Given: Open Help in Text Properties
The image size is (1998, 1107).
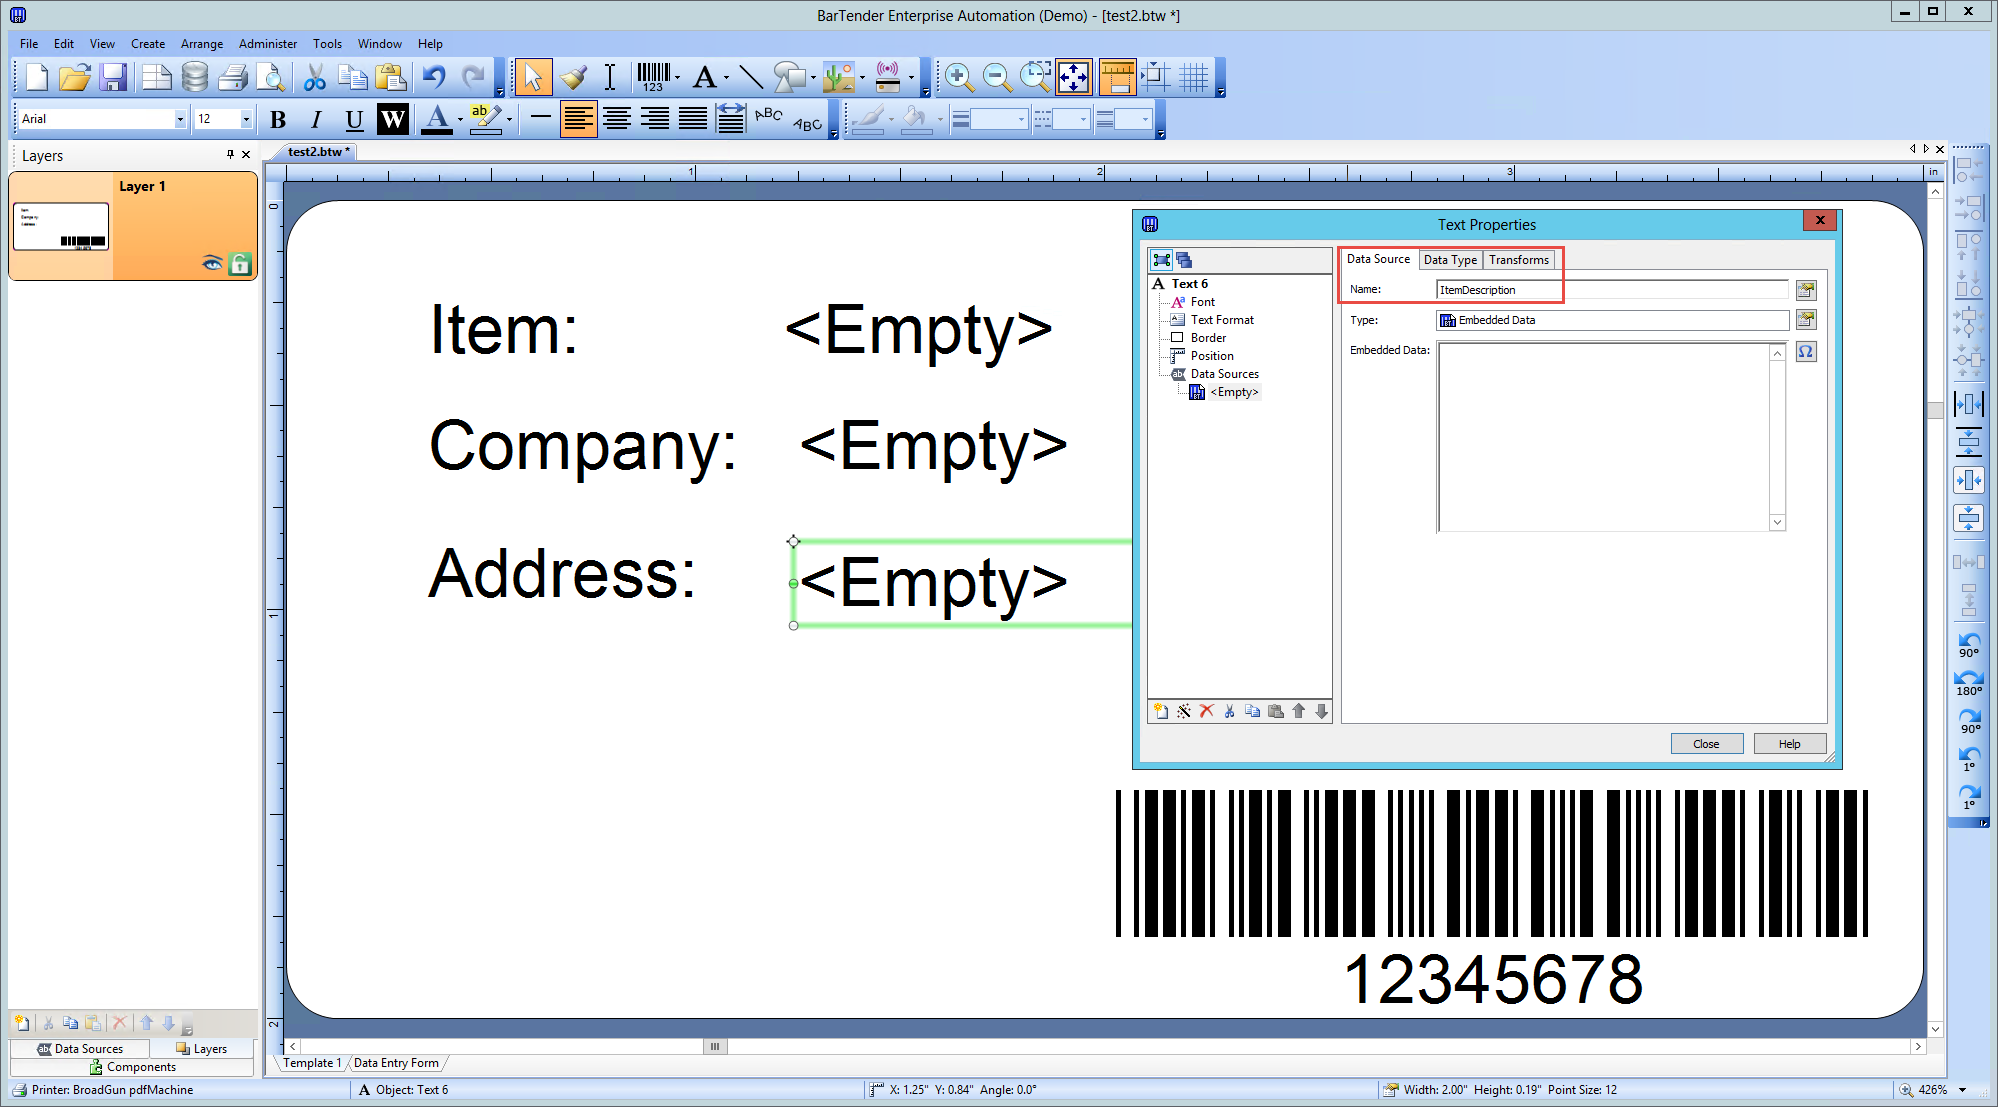Looking at the screenshot, I should [x=1789, y=744].
